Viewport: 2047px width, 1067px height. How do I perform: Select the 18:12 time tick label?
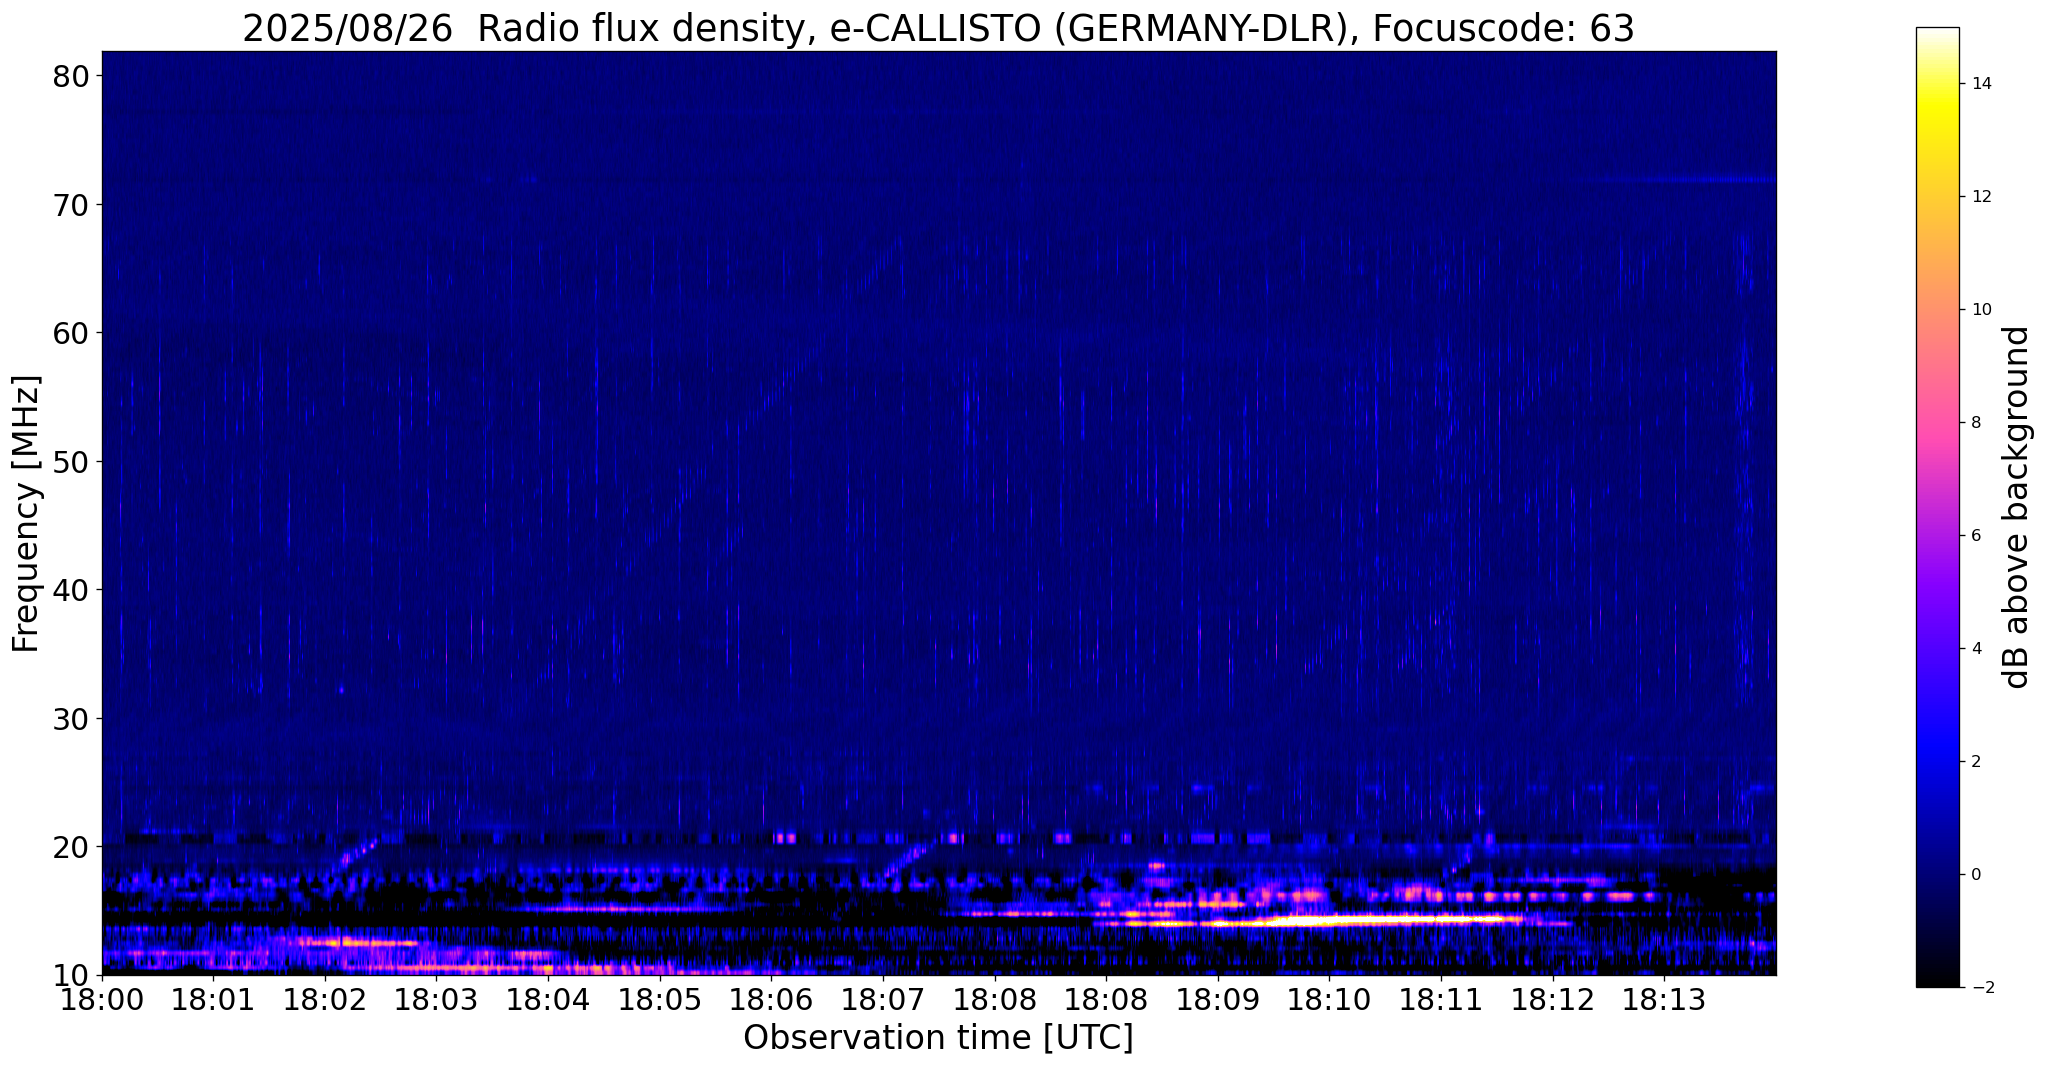(1553, 998)
